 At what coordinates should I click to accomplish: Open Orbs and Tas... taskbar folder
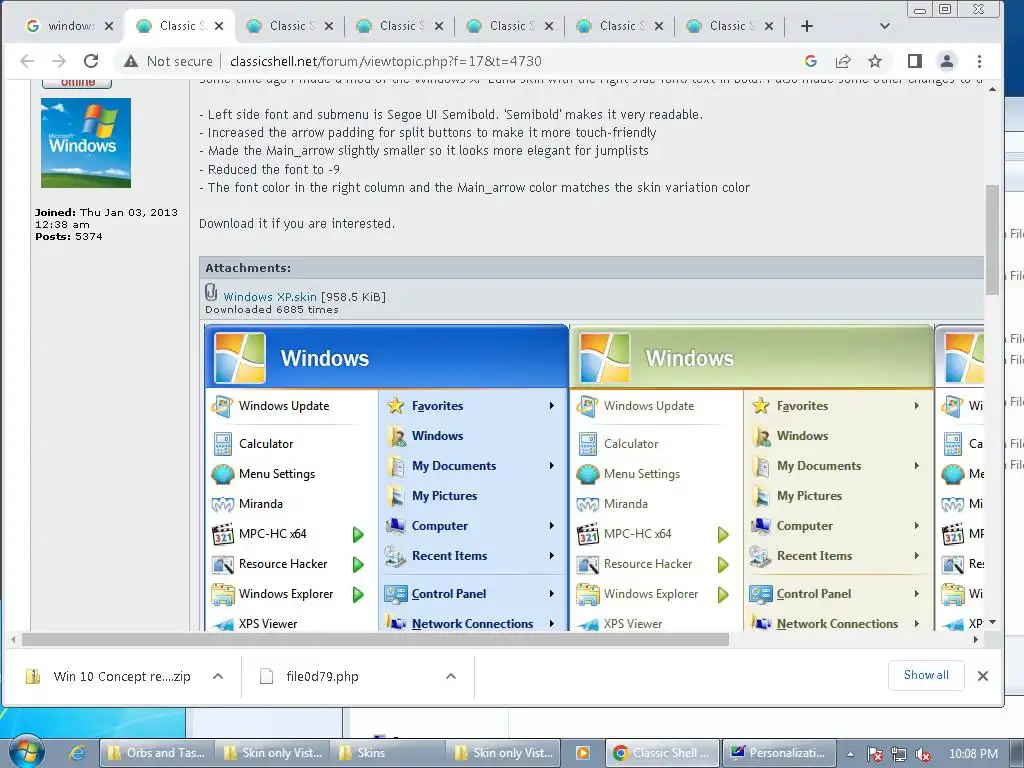pyautogui.click(x=156, y=753)
